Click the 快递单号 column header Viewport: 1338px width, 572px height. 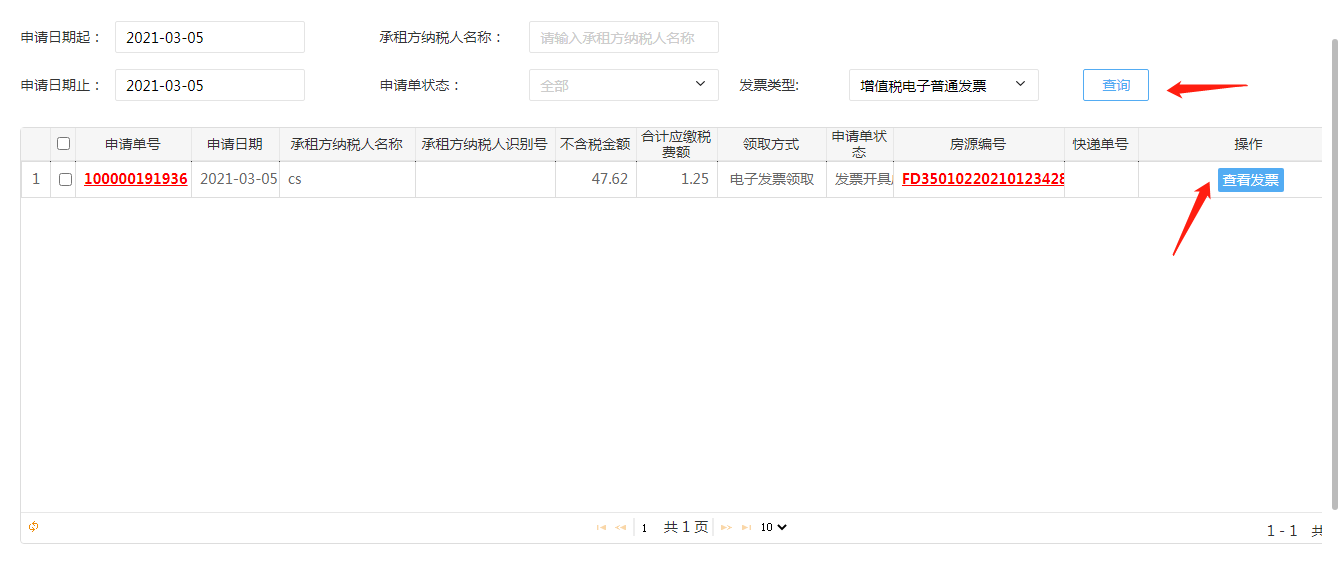(1101, 144)
